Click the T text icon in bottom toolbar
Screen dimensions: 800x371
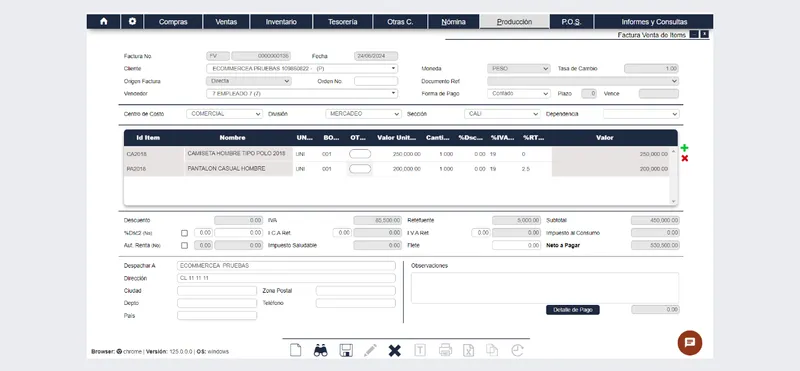(x=419, y=350)
